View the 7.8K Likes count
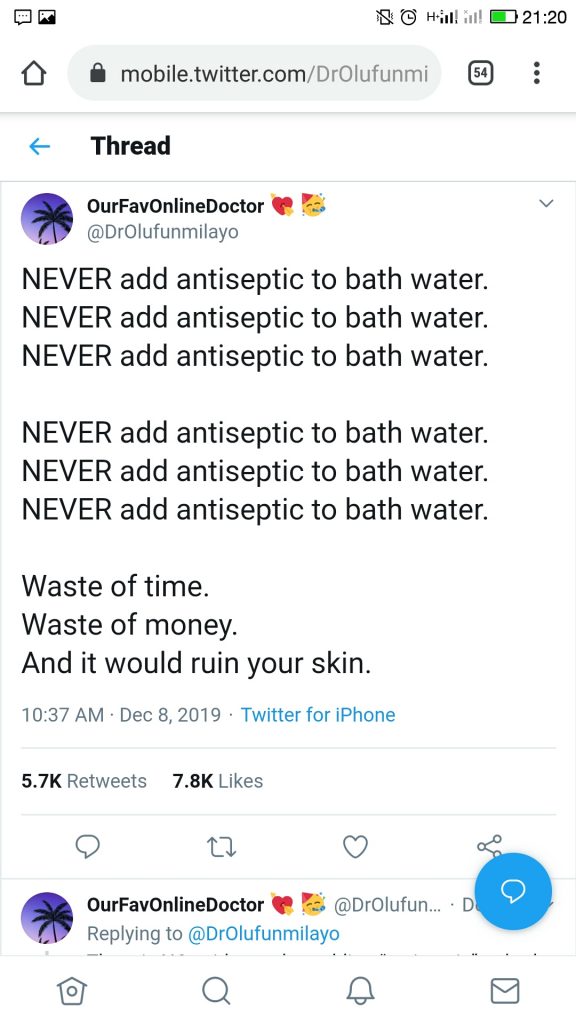Screen dimensions: 576x1024 (216, 780)
